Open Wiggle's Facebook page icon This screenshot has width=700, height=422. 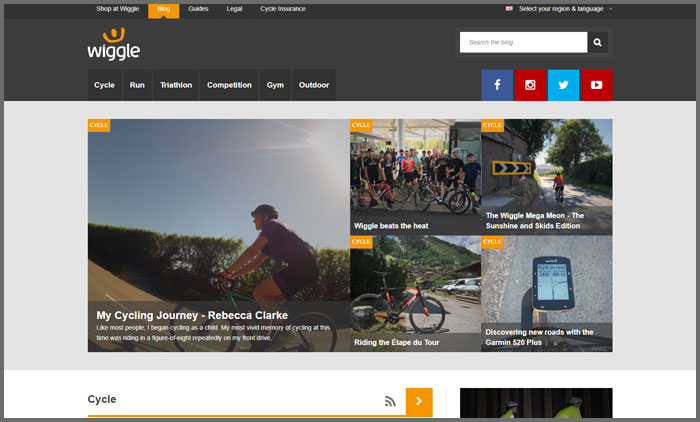[497, 85]
